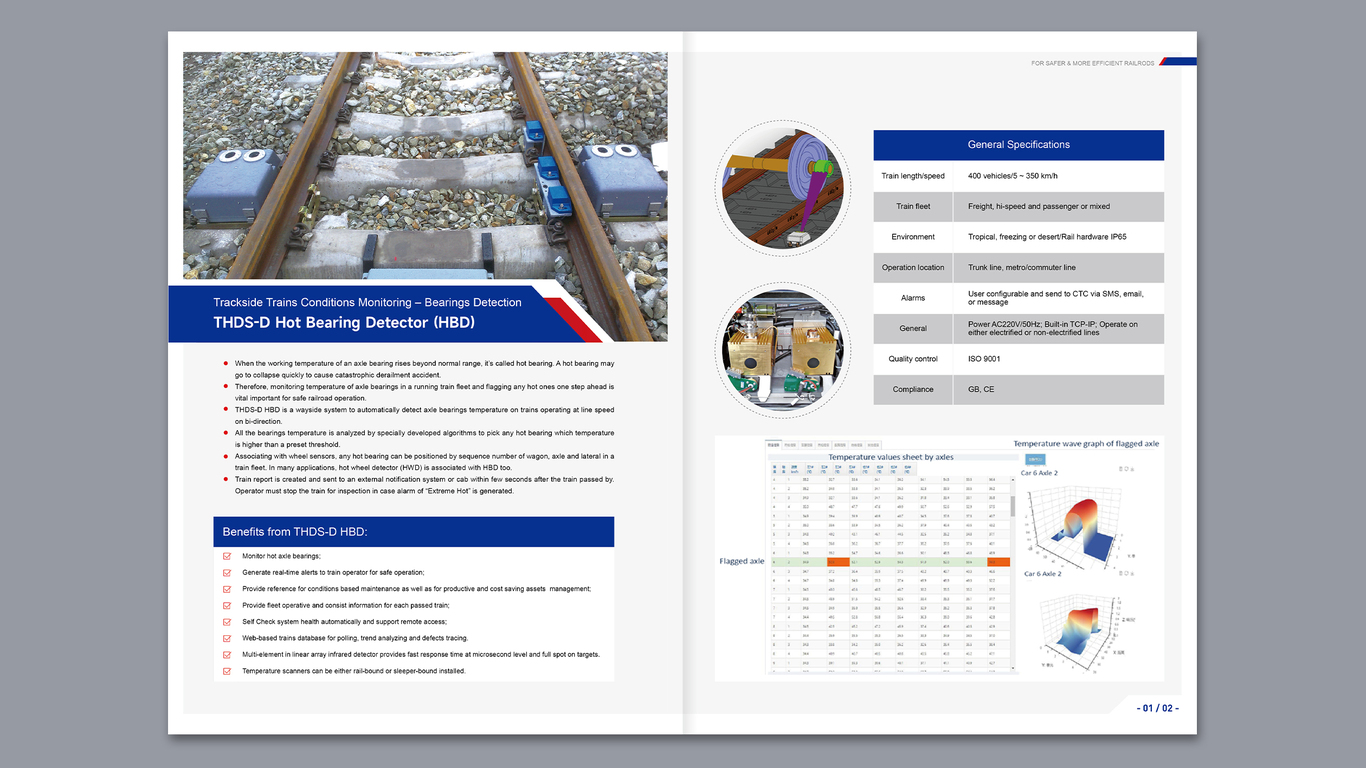Click 'FOR SAFER & MORE EFFICIENT RAILRODS' header
This screenshot has height=768, width=1366.
[1093, 63]
